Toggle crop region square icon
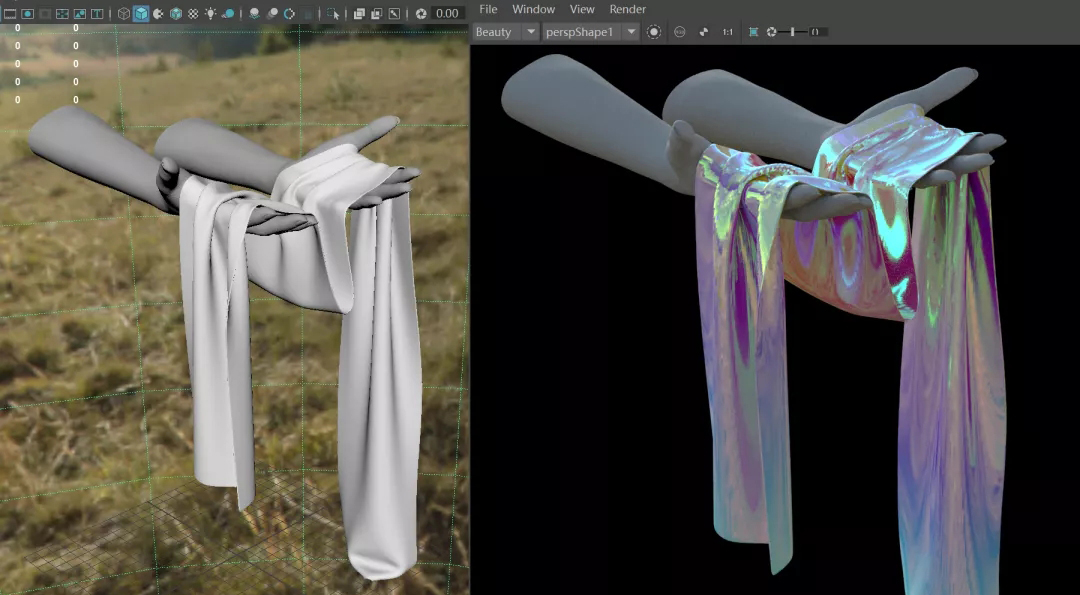Screen dimensions: 1080x595 754,32
